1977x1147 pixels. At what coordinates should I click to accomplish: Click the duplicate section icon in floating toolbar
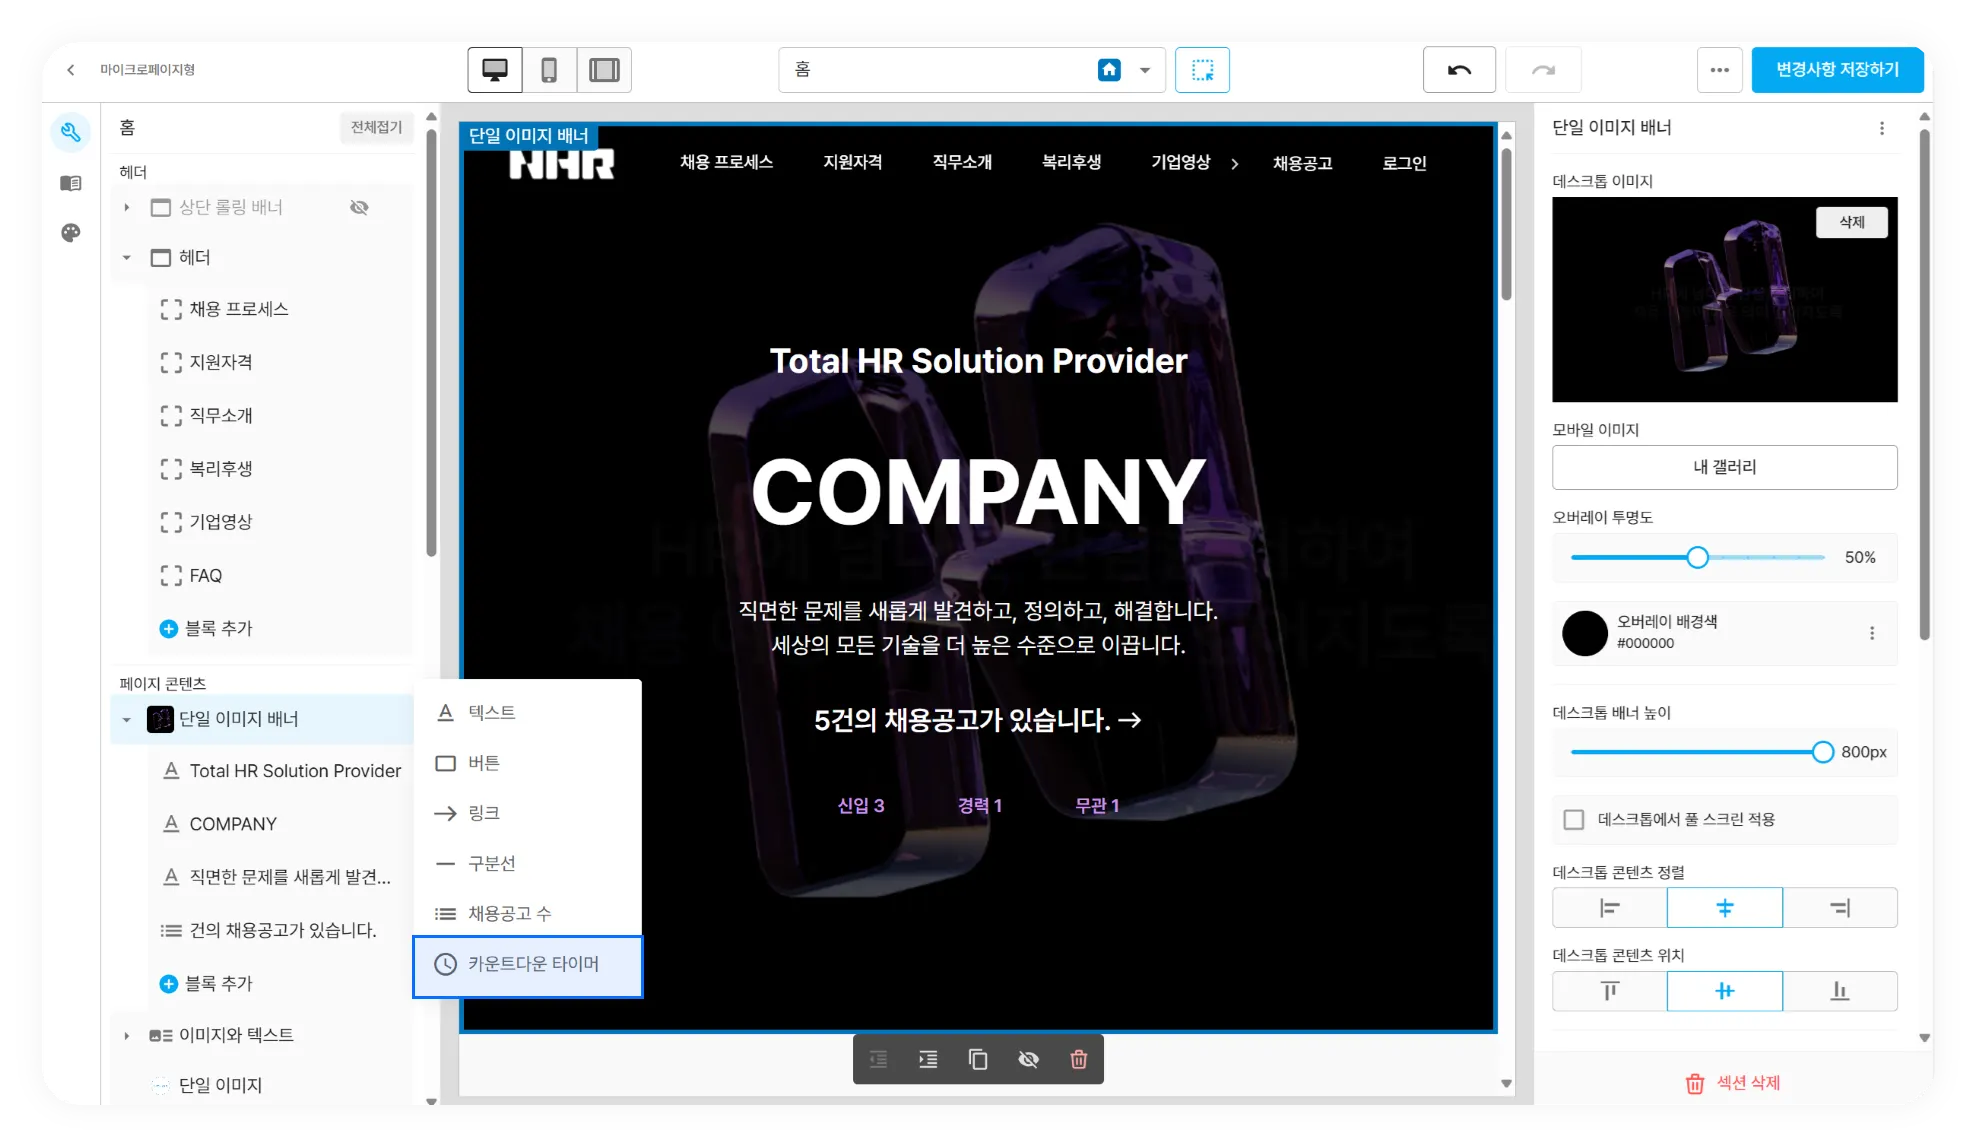tap(978, 1060)
